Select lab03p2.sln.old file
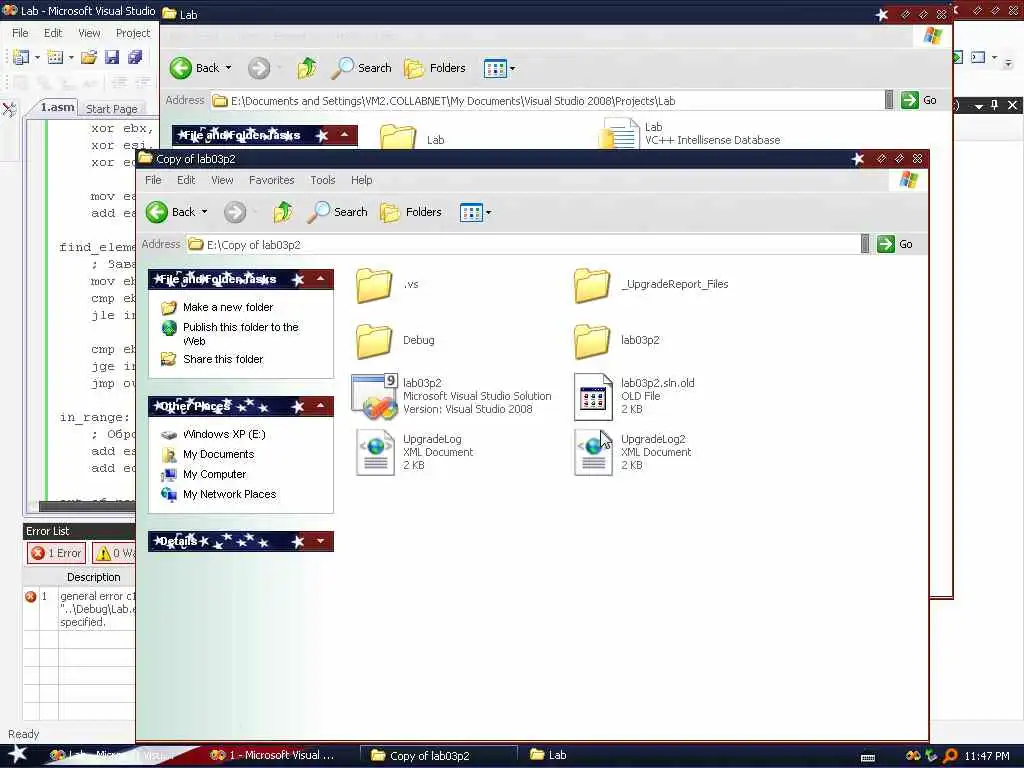The image size is (1024, 768). pos(634,396)
